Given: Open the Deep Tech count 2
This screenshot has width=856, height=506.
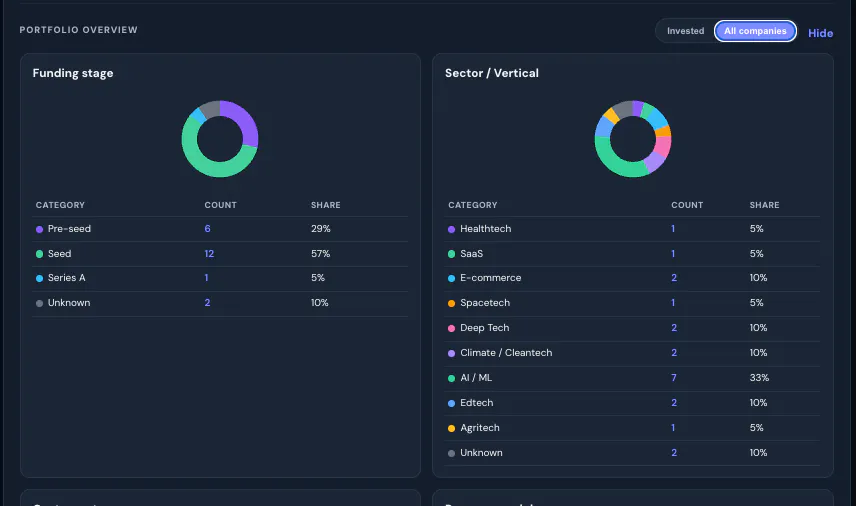Looking at the screenshot, I should (674, 328).
